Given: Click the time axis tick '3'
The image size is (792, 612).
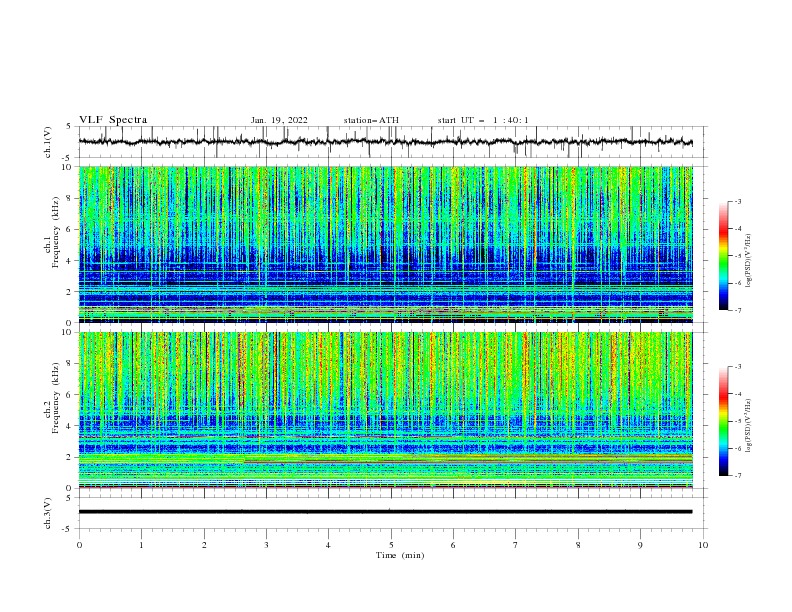Looking at the screenshot, I should (266, 545).
